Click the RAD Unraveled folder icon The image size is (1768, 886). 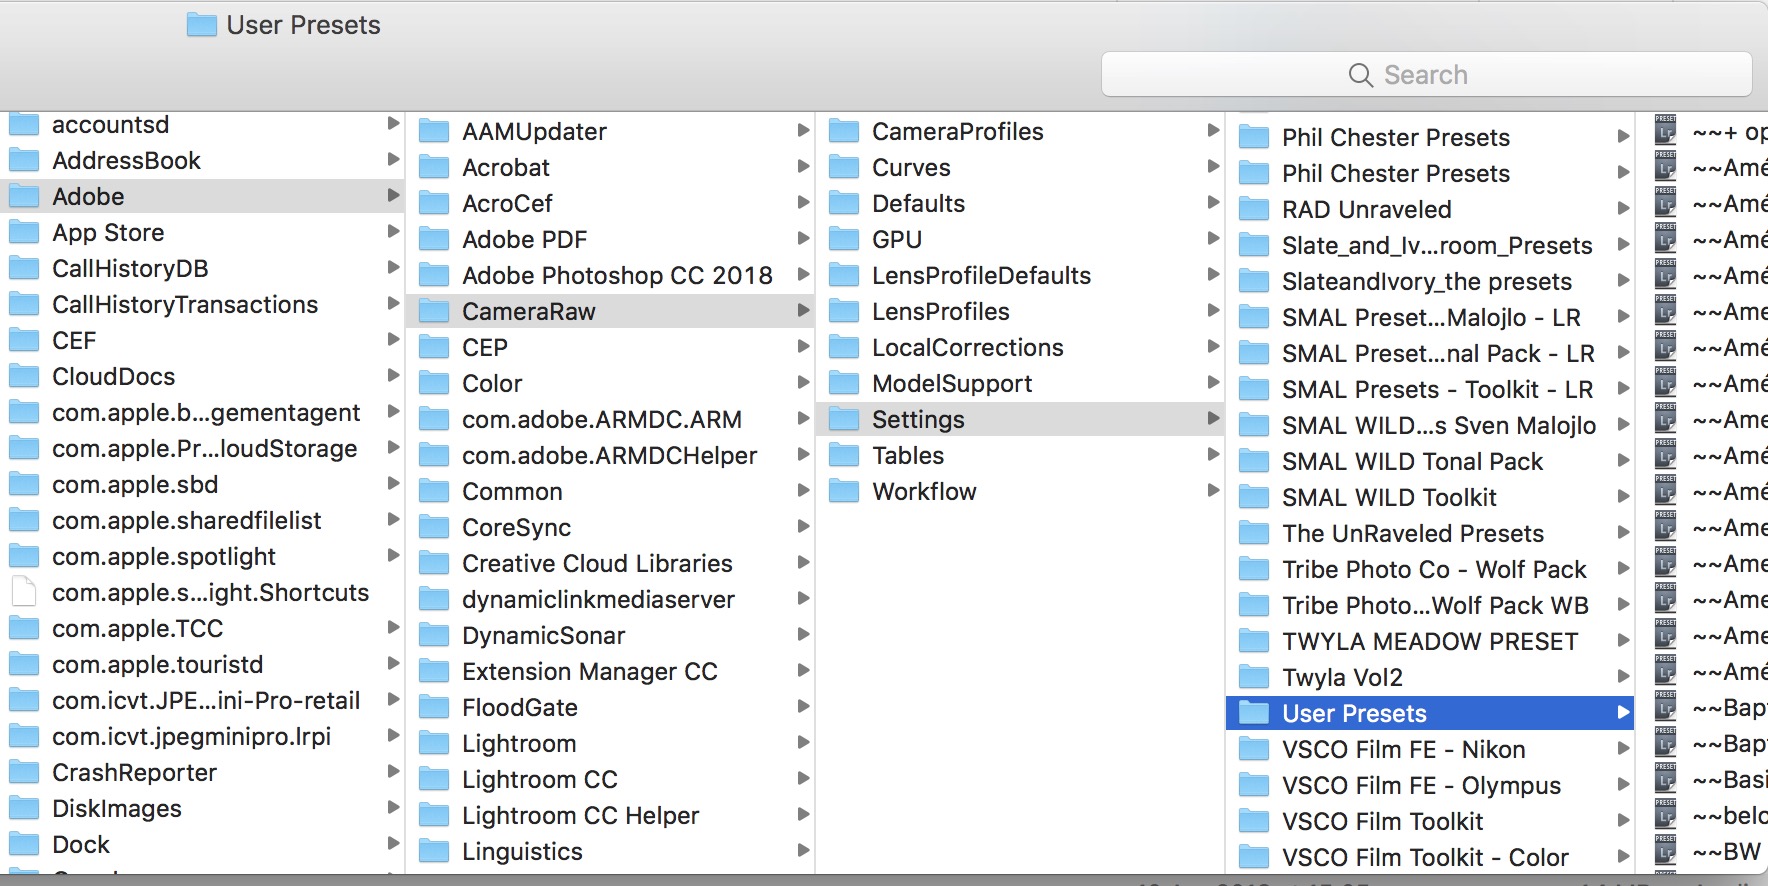[x=1254, y=209]
